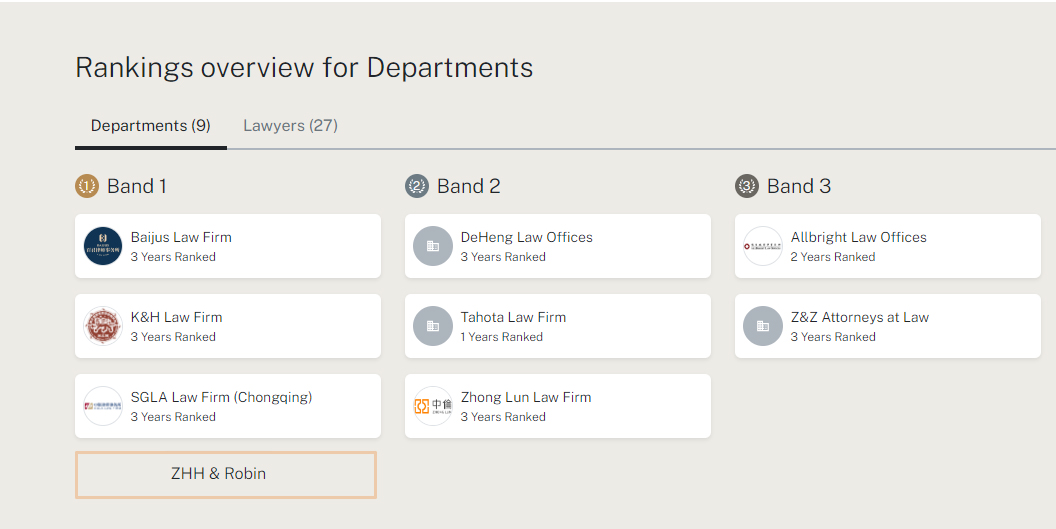Click the Allbright 2 Years Ranked text
Image resolution: width=1056 pixels, height=529 pixels.
click(x=832, y=257)
